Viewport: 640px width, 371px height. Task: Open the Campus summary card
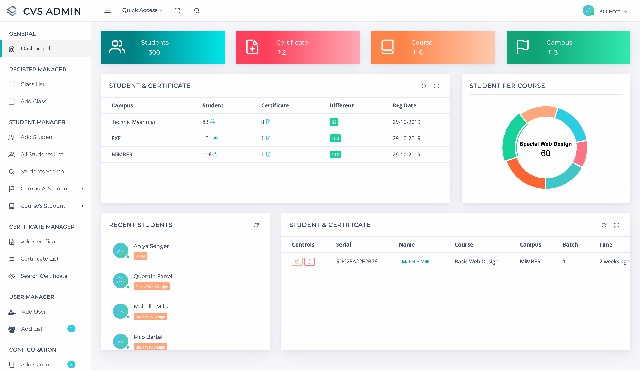[568, 47]
